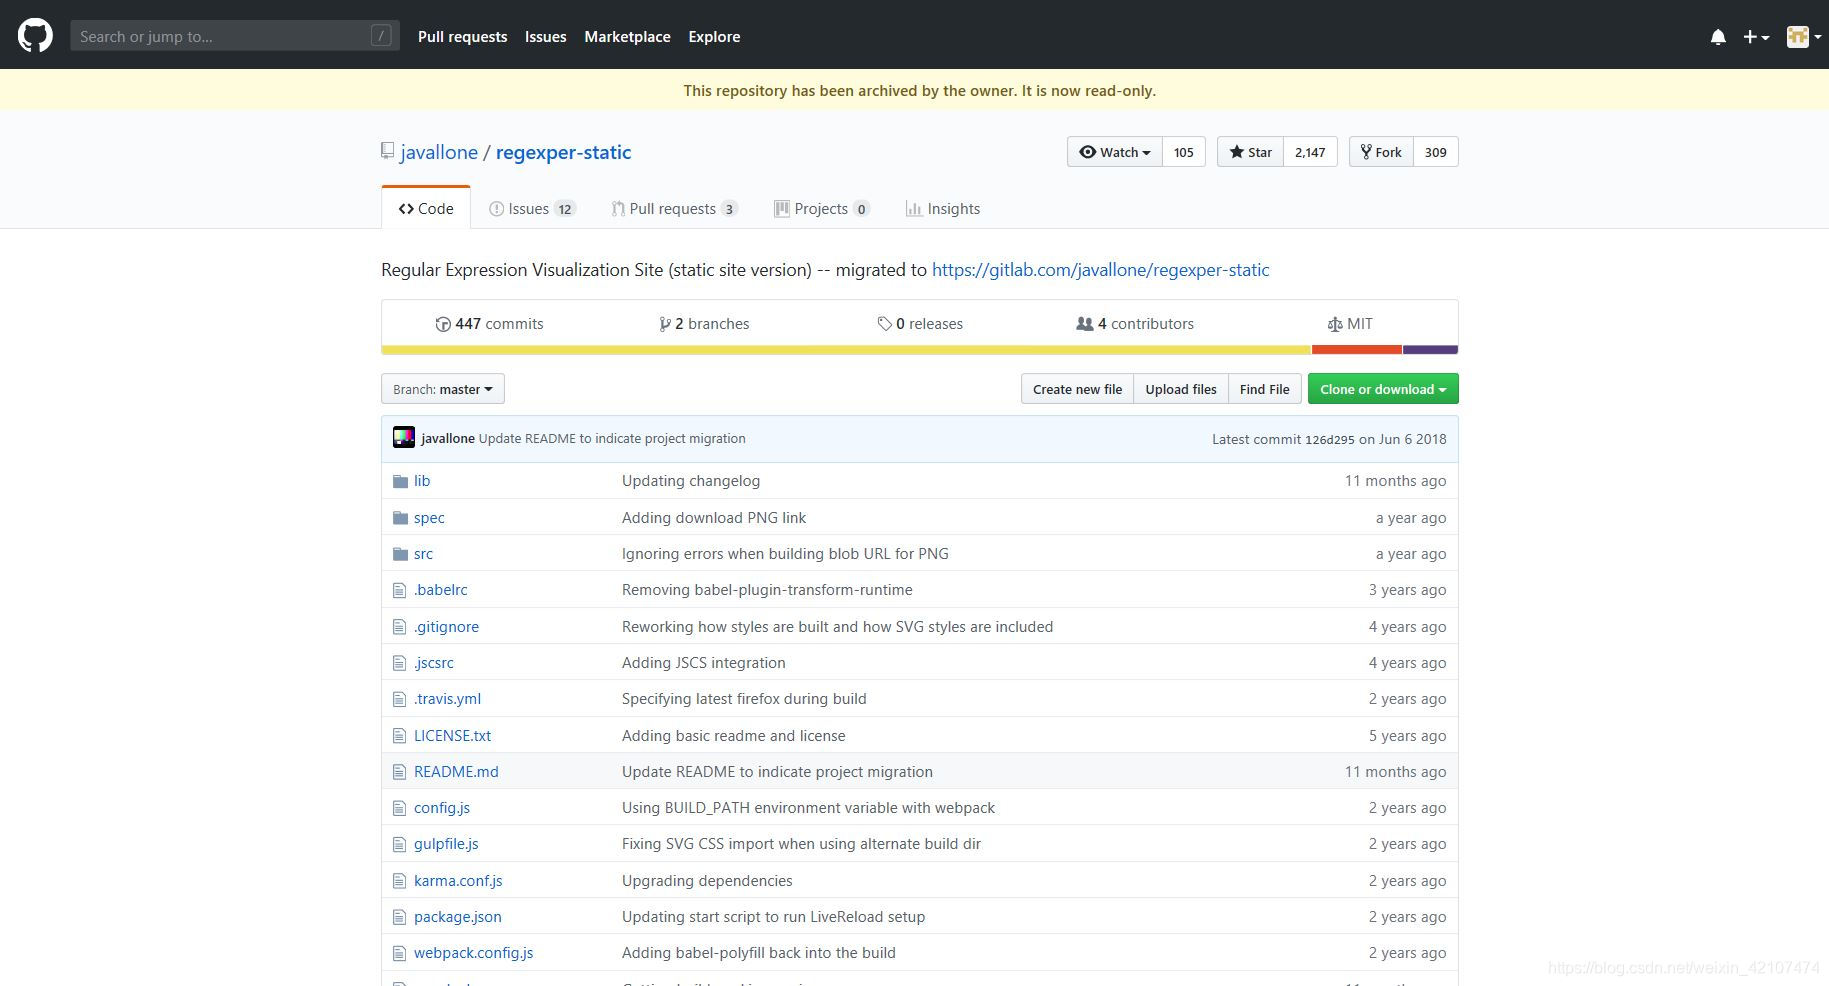
Task: View the 4 contributors
Action: [x=1135, y=324]
